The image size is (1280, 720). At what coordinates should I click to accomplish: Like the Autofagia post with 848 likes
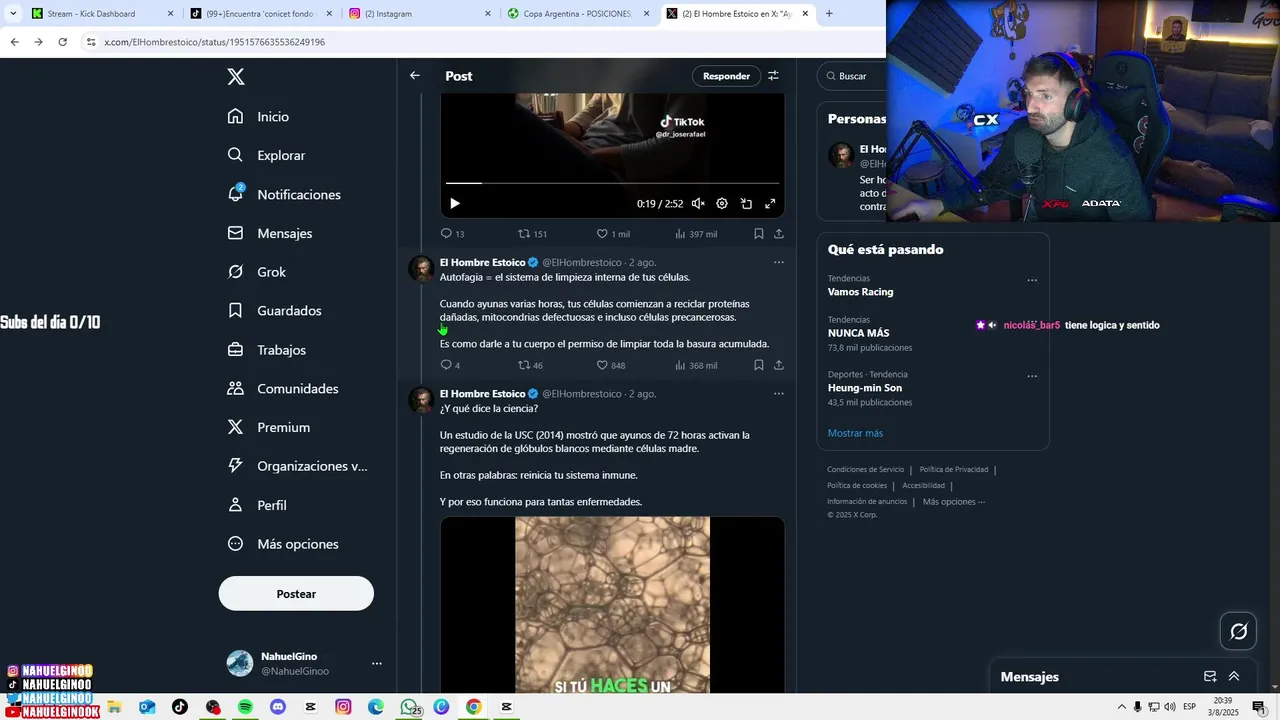(611, 365)
